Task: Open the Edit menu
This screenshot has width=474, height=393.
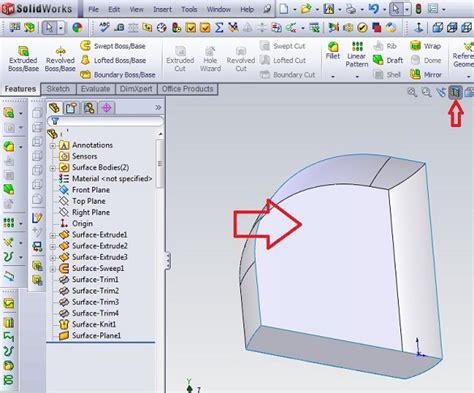Action: 114,9
